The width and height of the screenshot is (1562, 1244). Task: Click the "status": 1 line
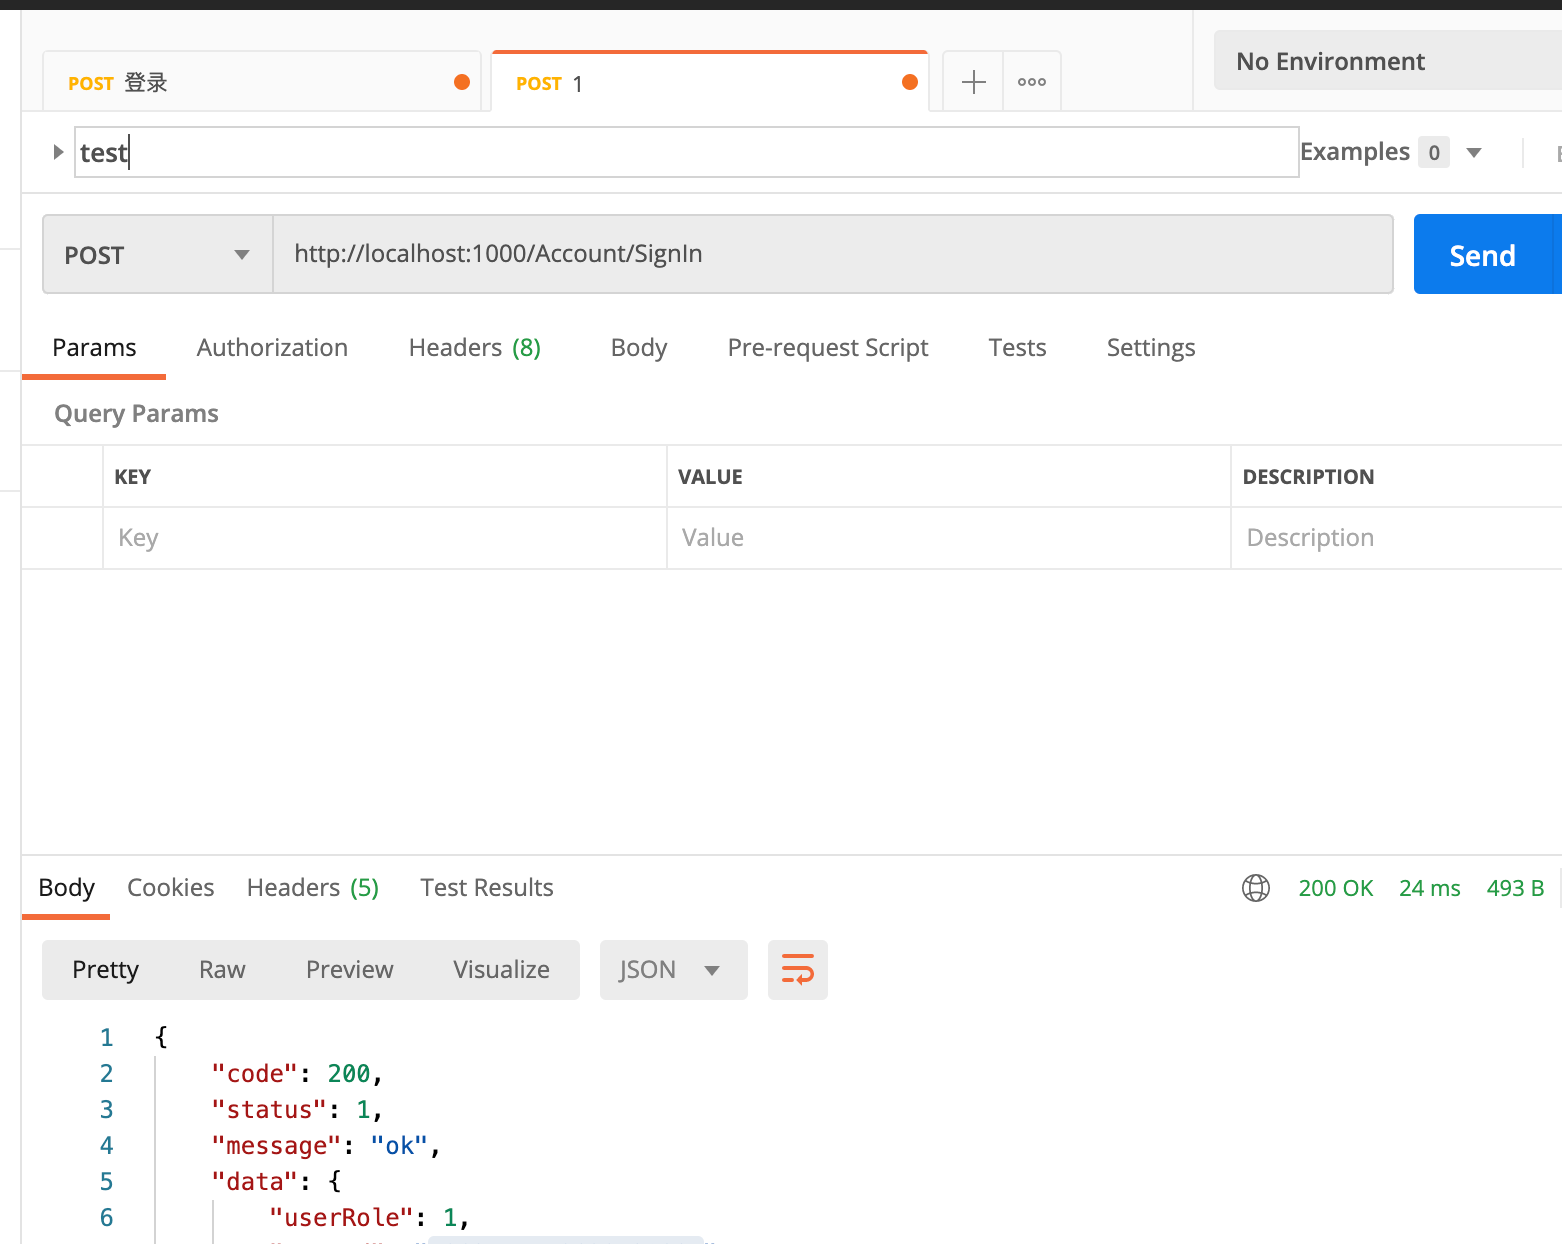pyautogui.click(x=297, y=1110)
